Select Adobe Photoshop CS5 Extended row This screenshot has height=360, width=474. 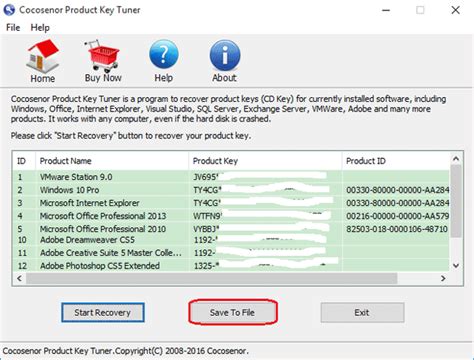[x=231, y=266]
